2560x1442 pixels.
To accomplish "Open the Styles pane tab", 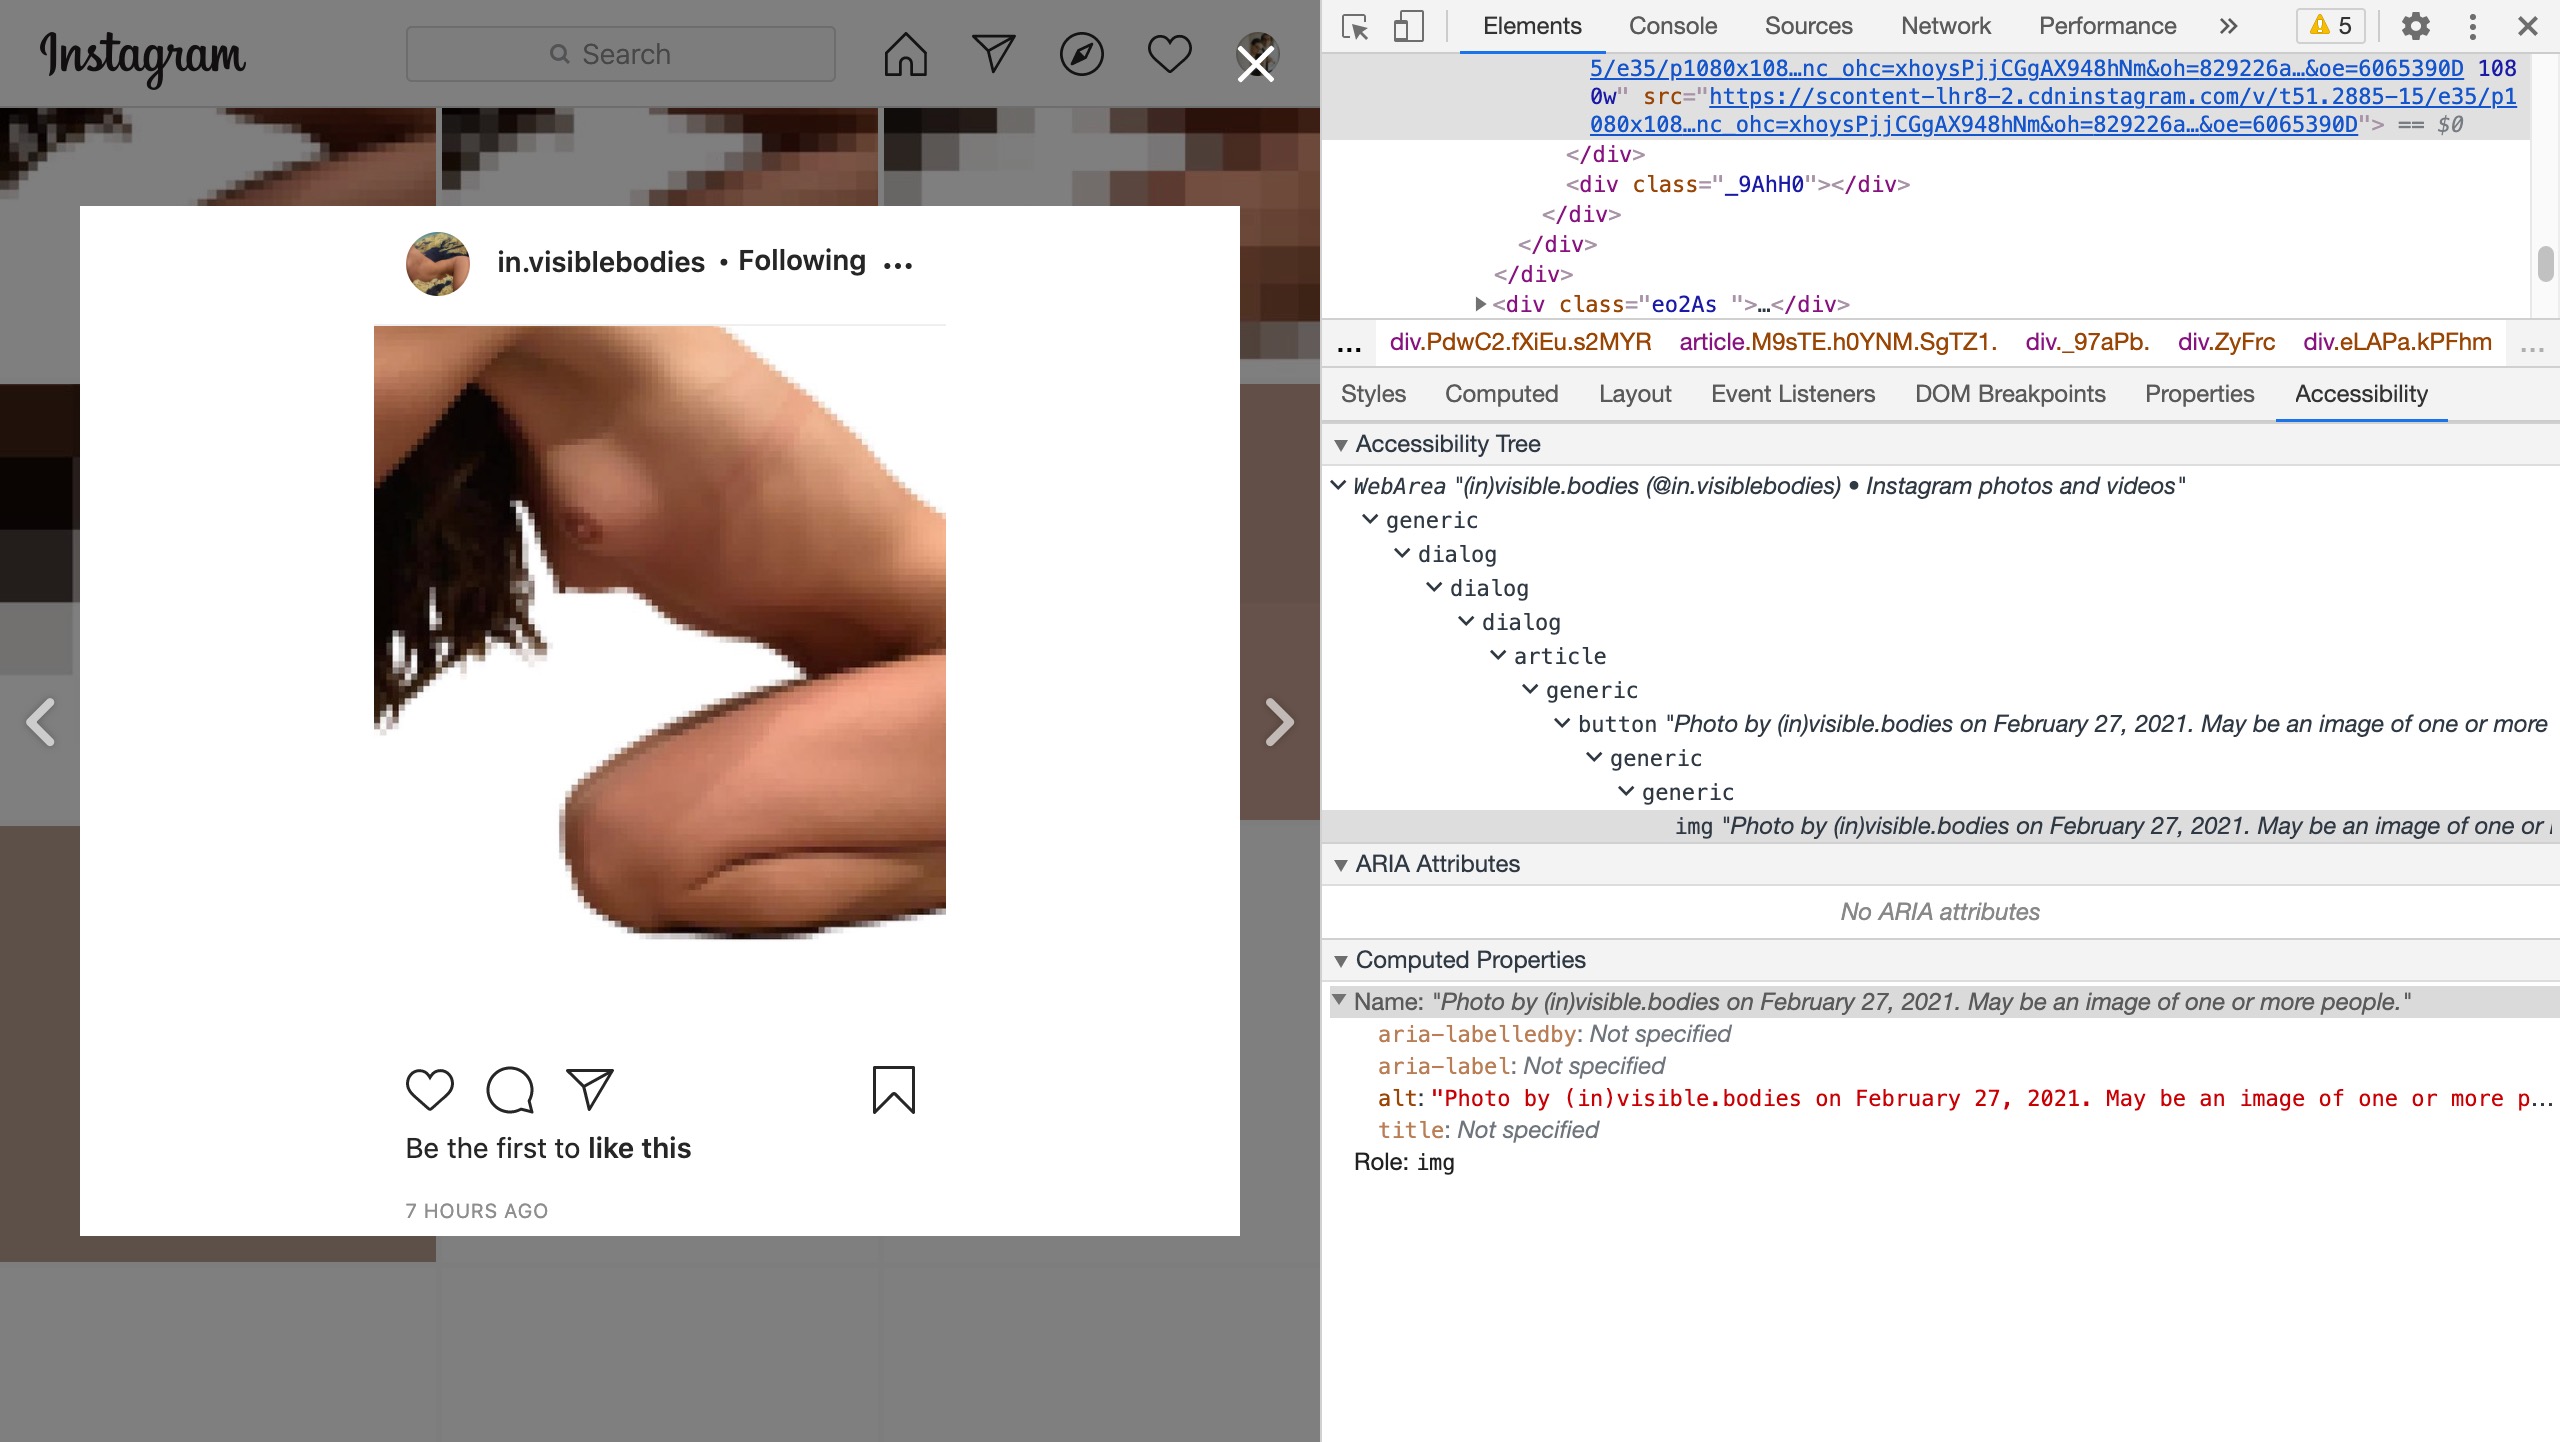I will point(1373,394).
